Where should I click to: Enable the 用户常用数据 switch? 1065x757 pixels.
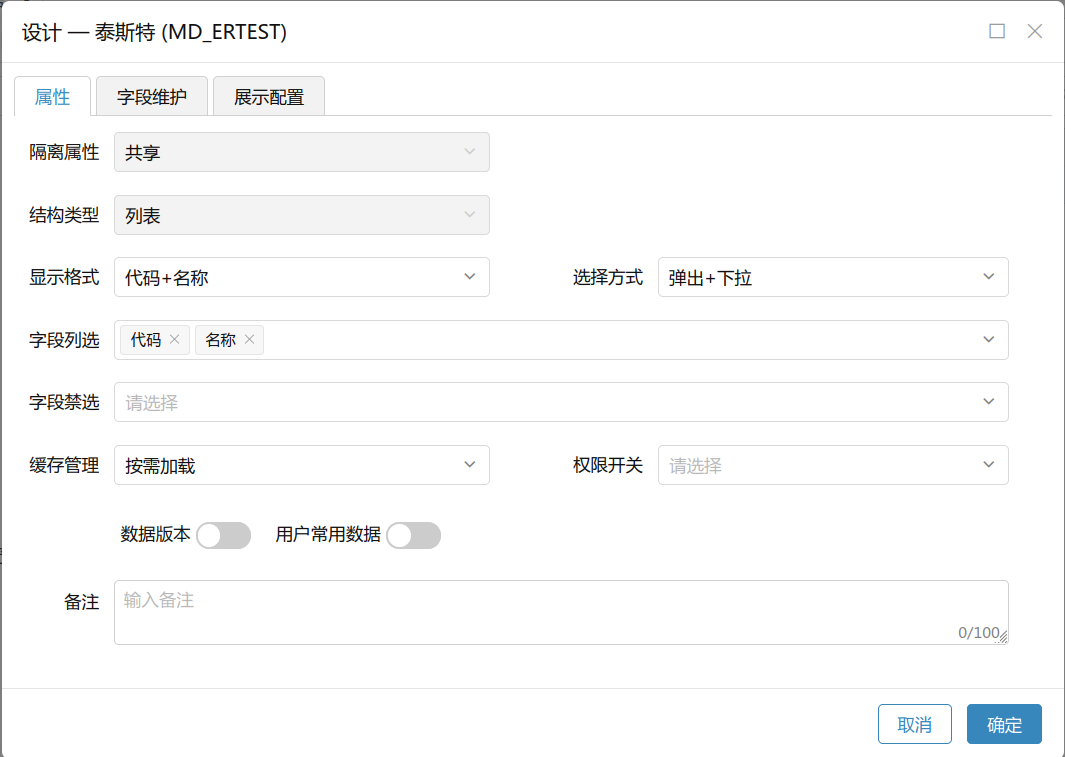[413, 536]
